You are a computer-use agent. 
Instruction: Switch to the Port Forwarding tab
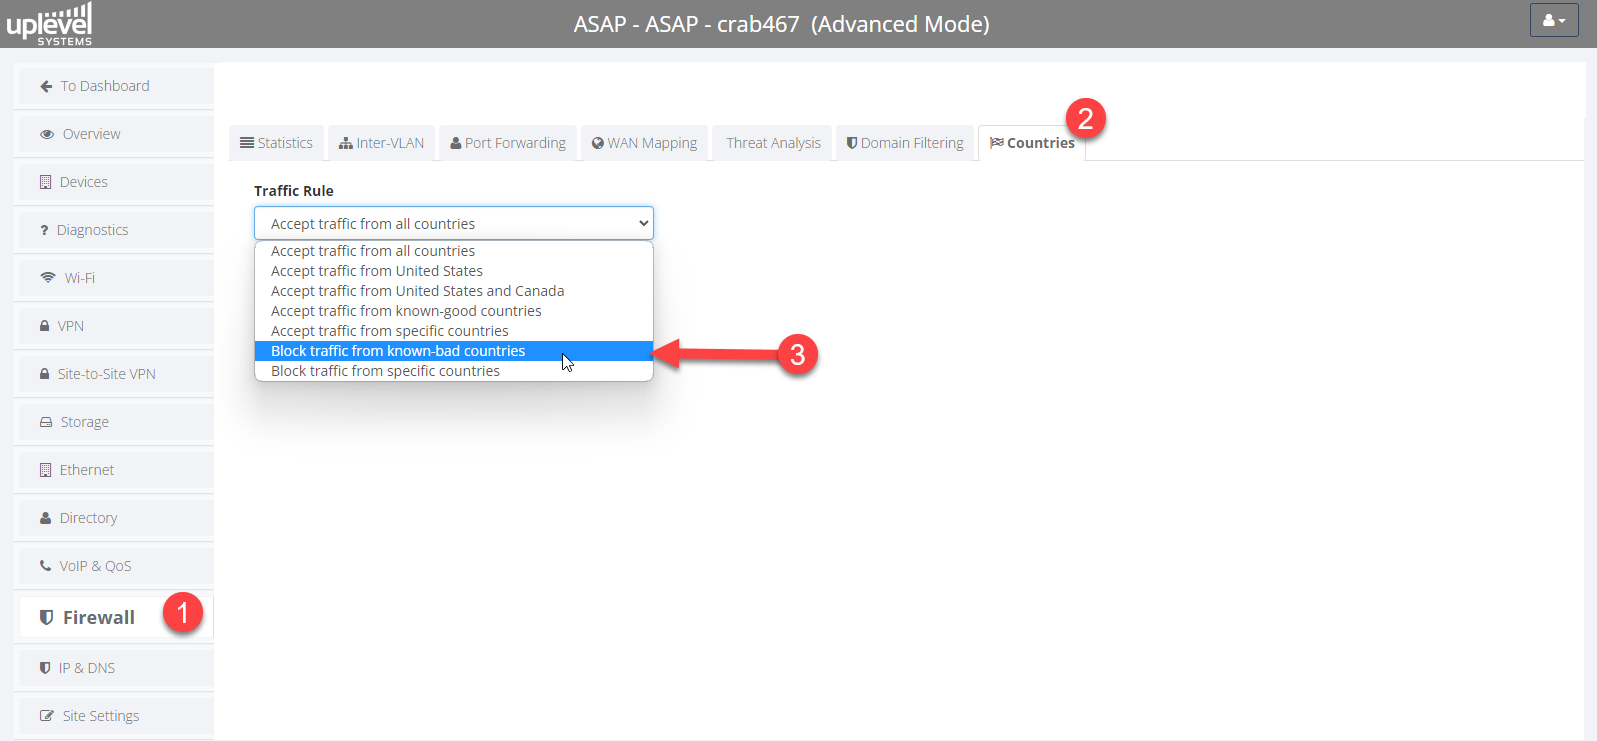coord(508,143)
